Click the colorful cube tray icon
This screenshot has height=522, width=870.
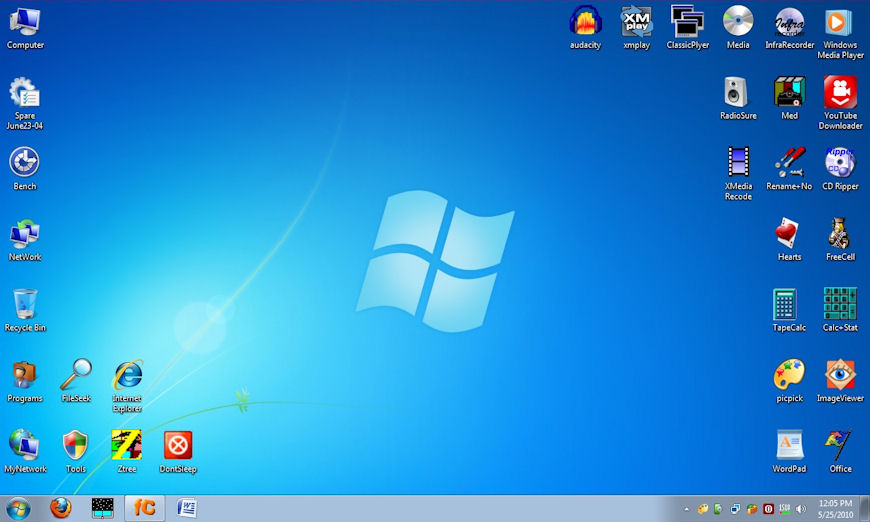click(x=752, y=509)
